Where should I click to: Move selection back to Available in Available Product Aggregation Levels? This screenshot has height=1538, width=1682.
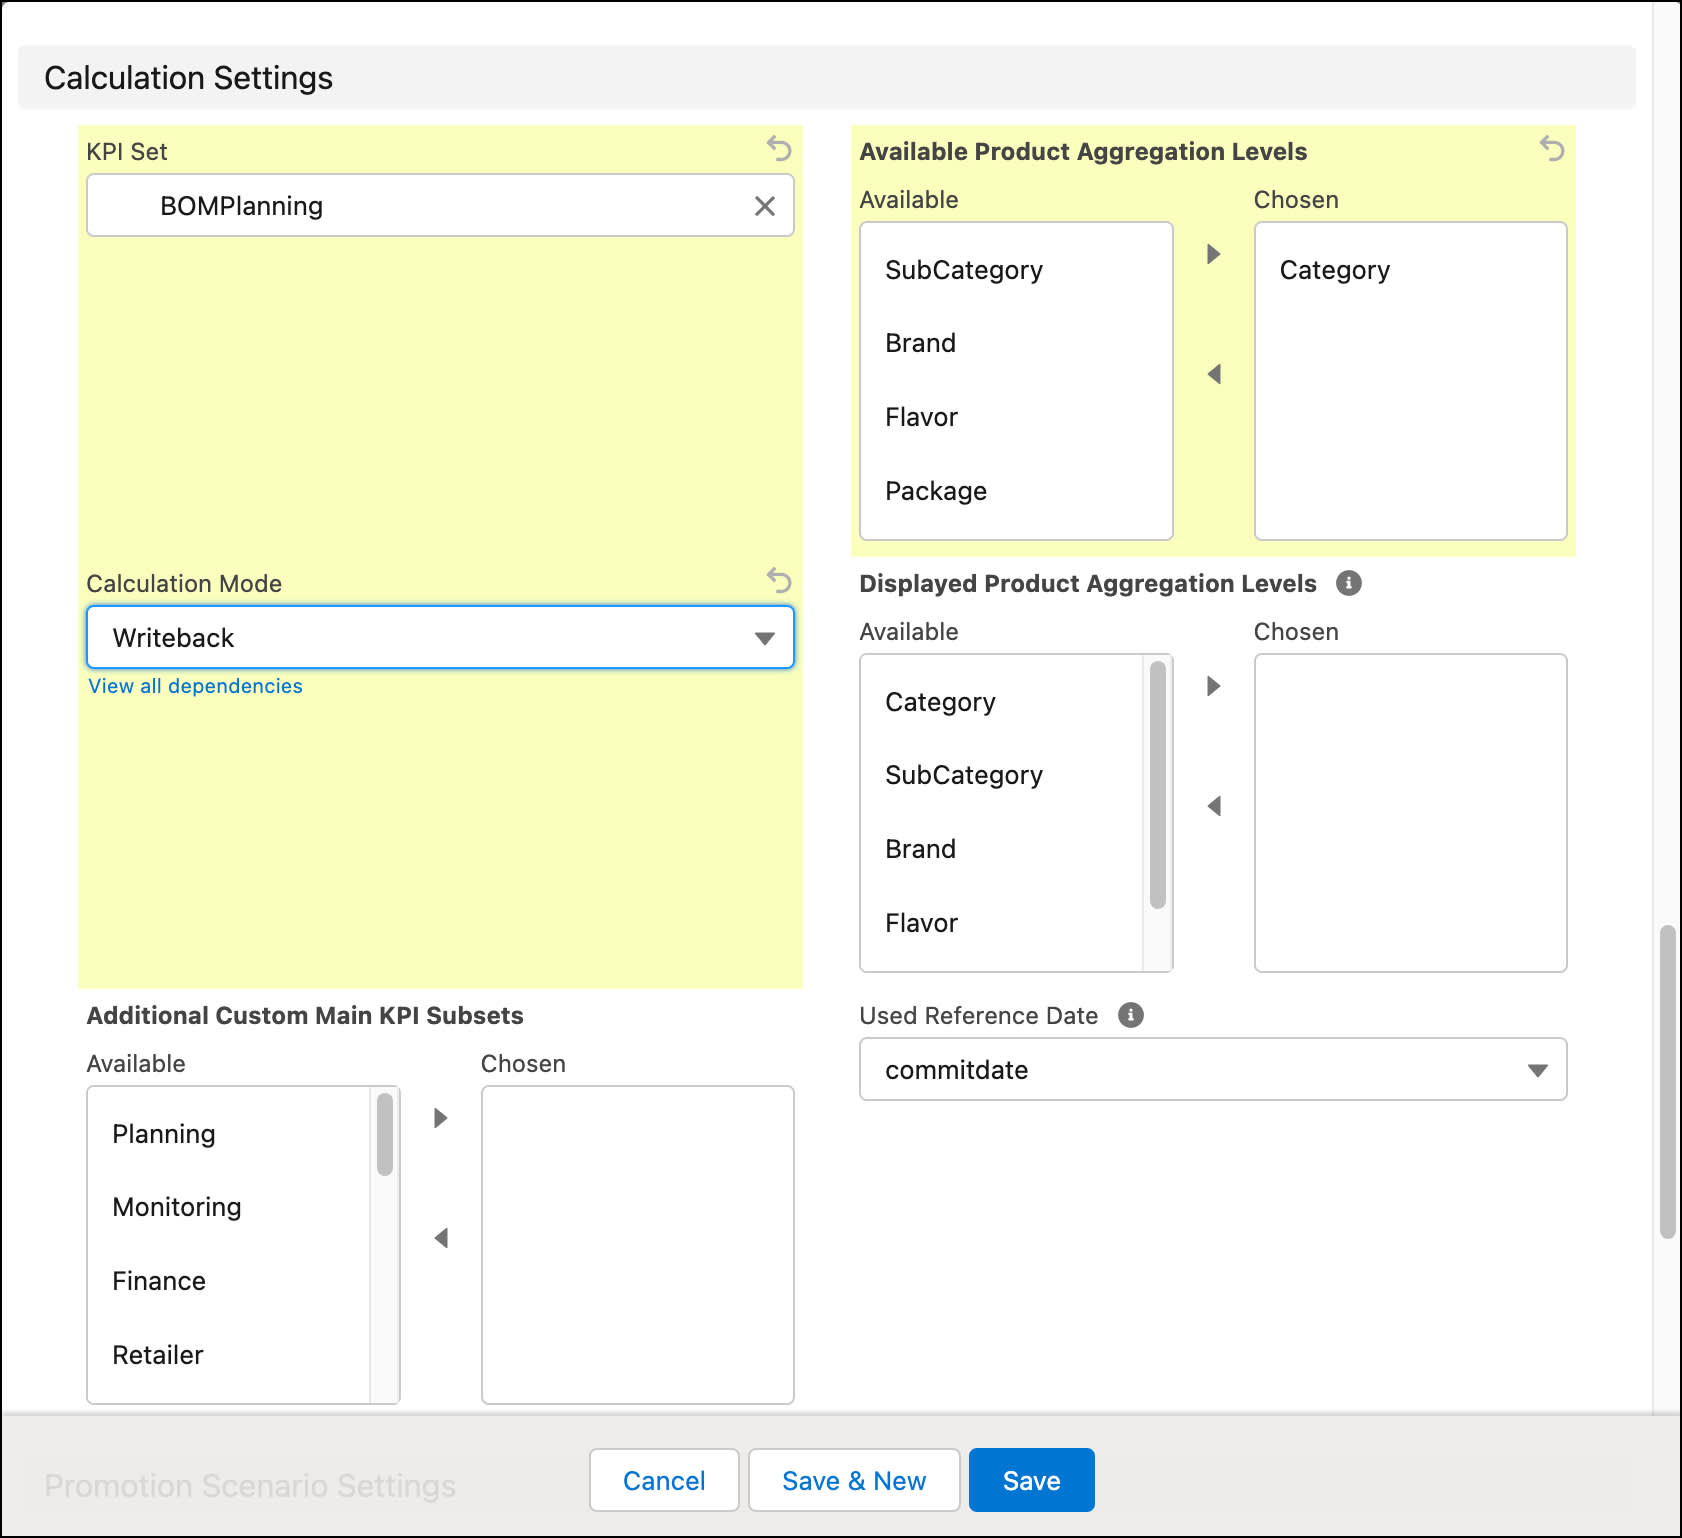pos(1214,374)
